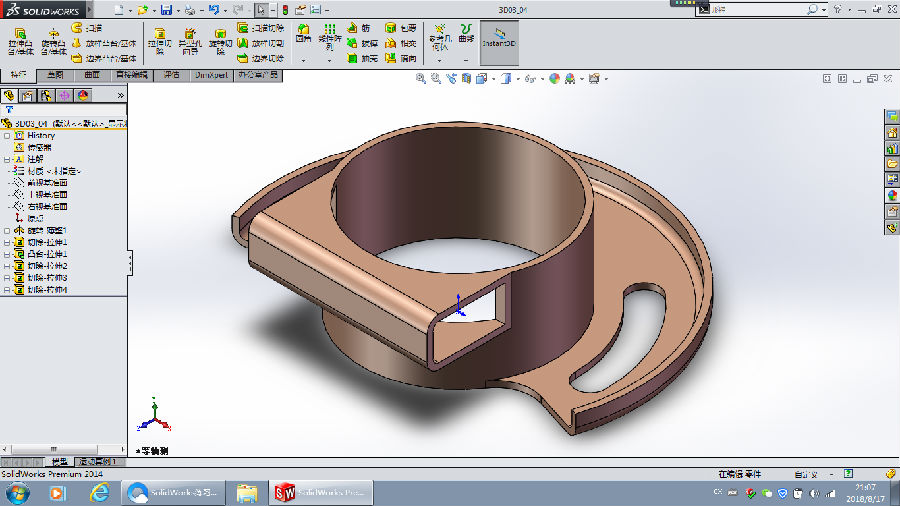Switch to the DimXpert tab
This screenshot has height=506, width=900.
tap(212, 75)
